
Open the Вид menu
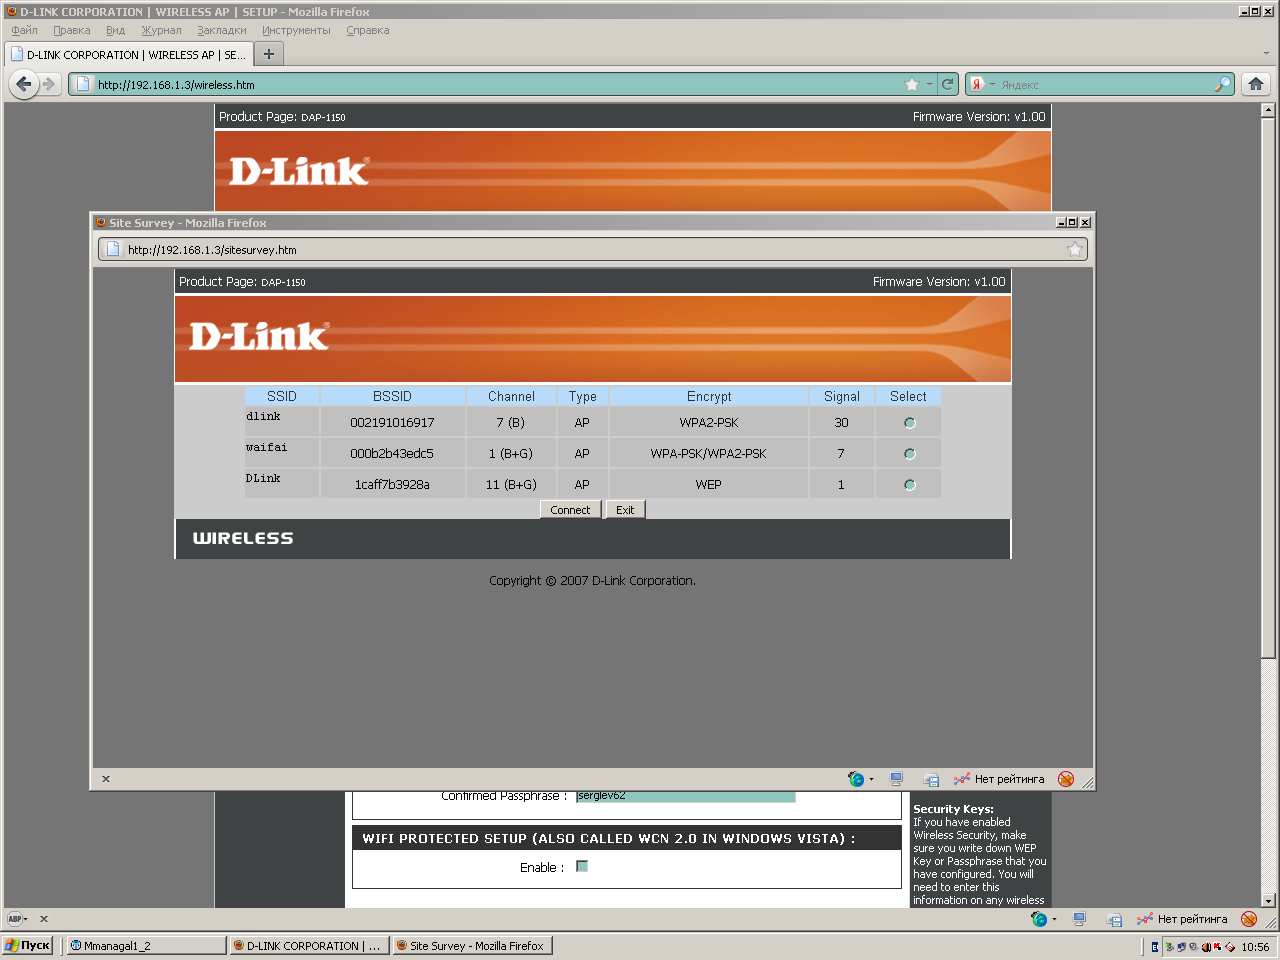point(115,30)
